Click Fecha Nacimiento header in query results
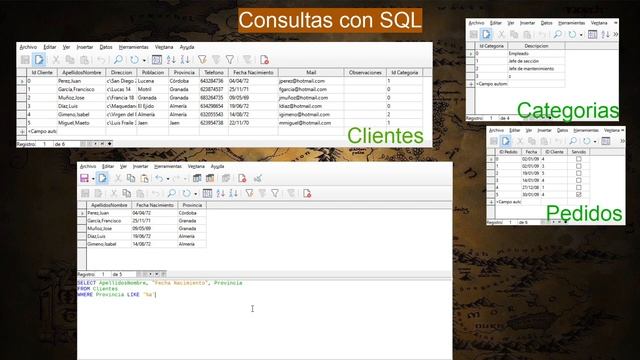 pos(155,205)
